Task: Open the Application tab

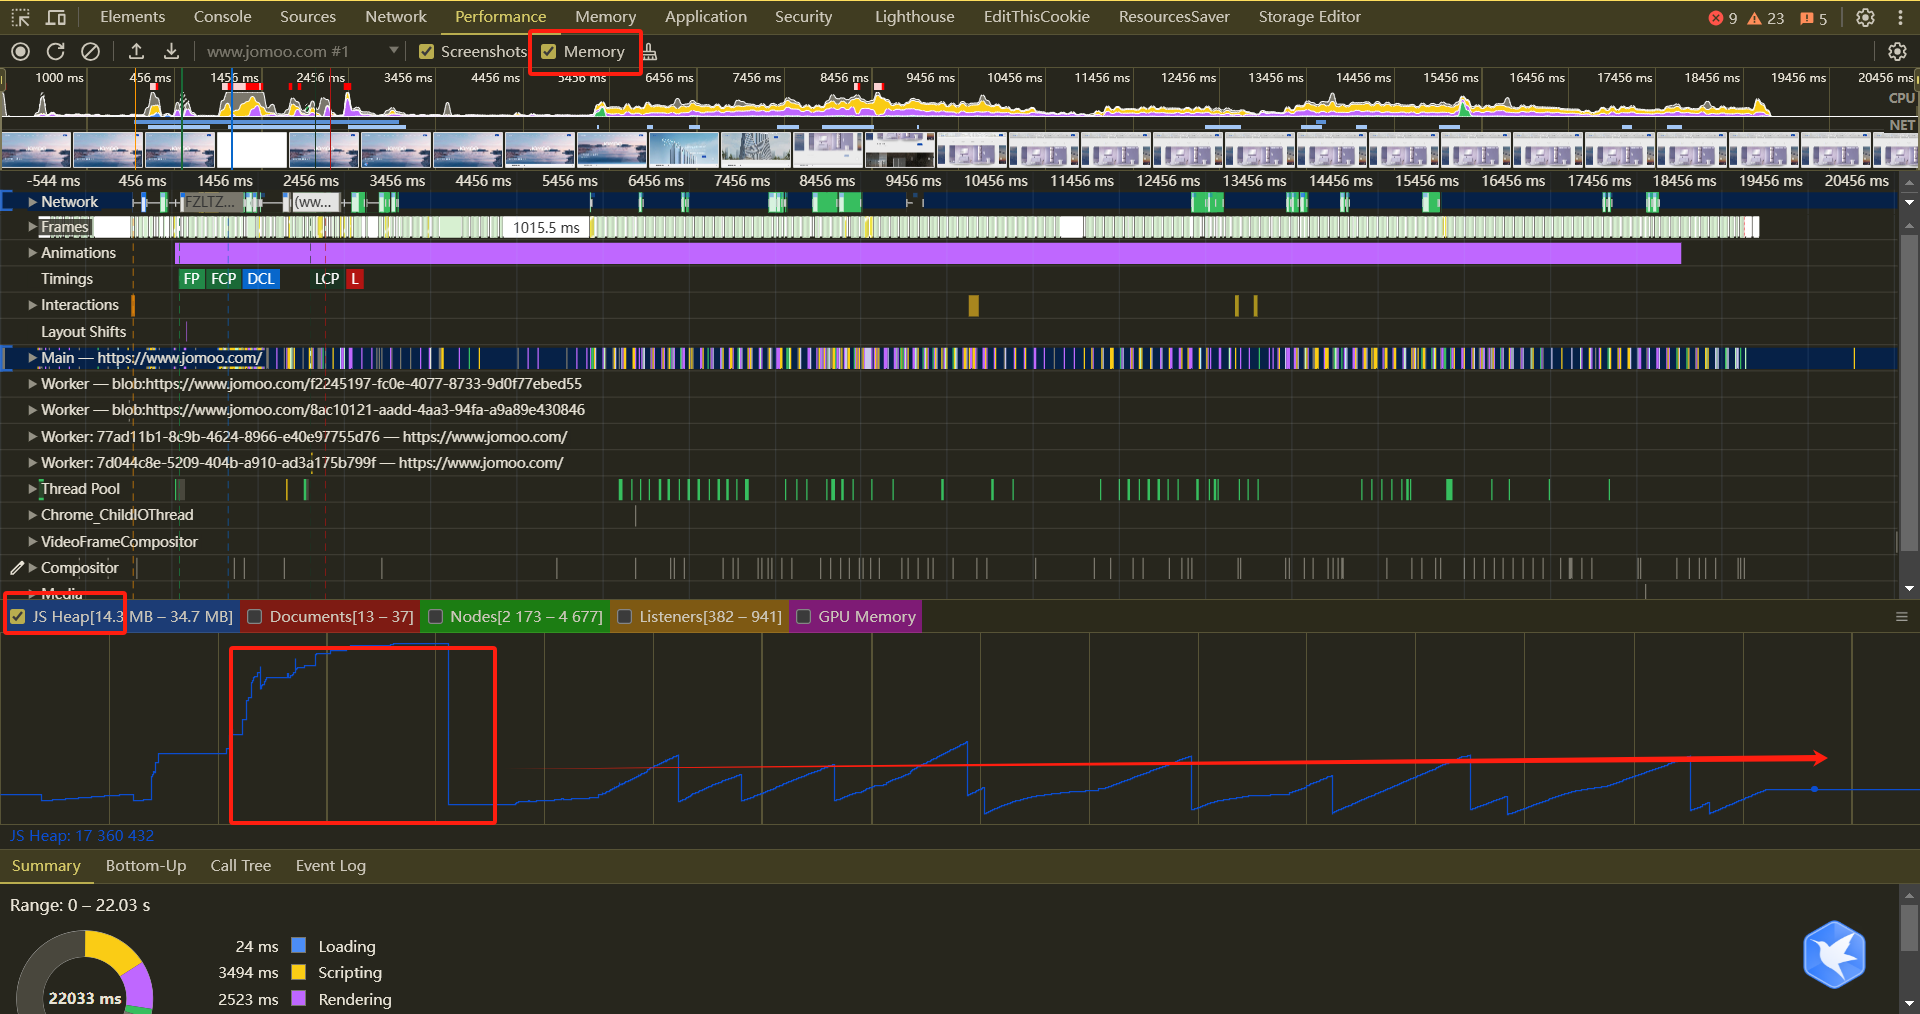Action: pyautogui.click(x=706, y=17)
